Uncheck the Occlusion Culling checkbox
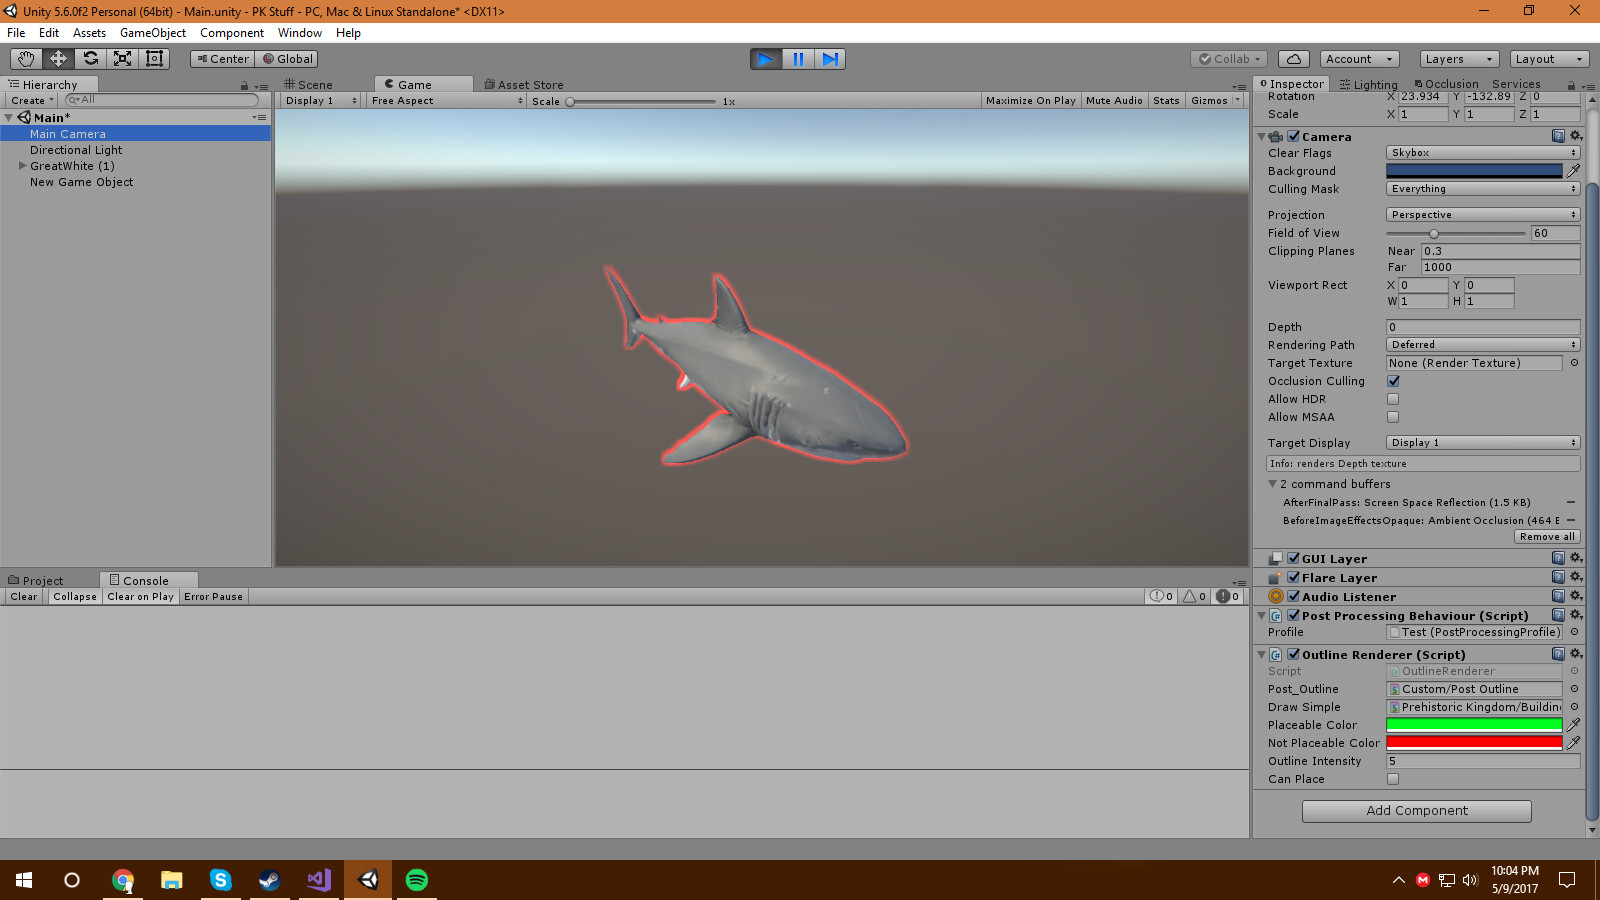The height and width of the screenshot is (900, 1600). 1393,381
